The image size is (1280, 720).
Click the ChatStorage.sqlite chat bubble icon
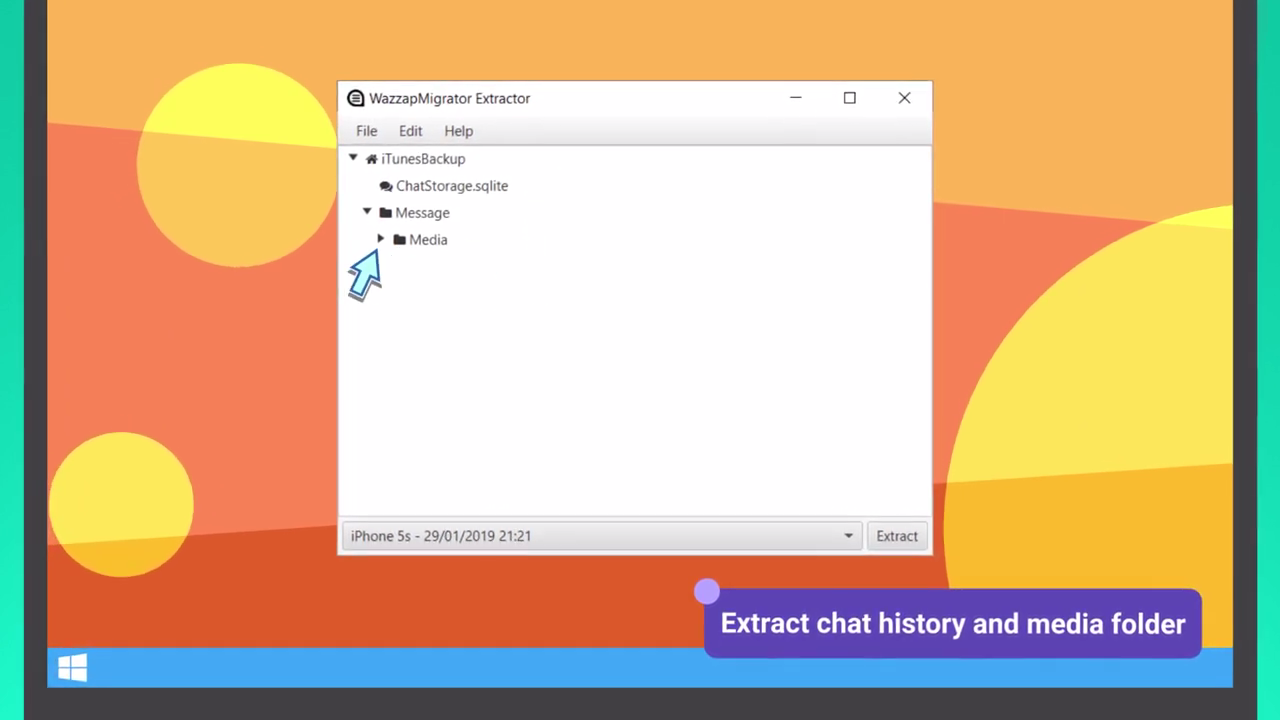pyautogui.click(x=386, y=186)
